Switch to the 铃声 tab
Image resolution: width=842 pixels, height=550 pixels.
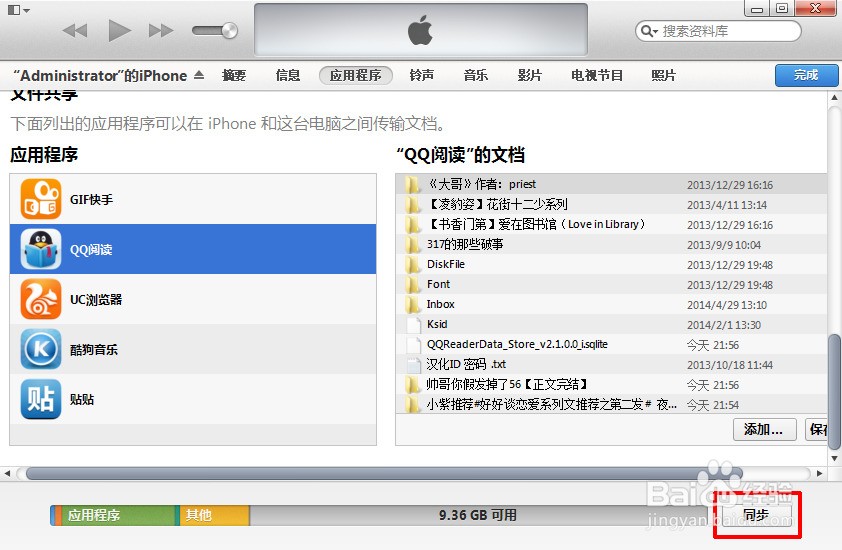422,75
